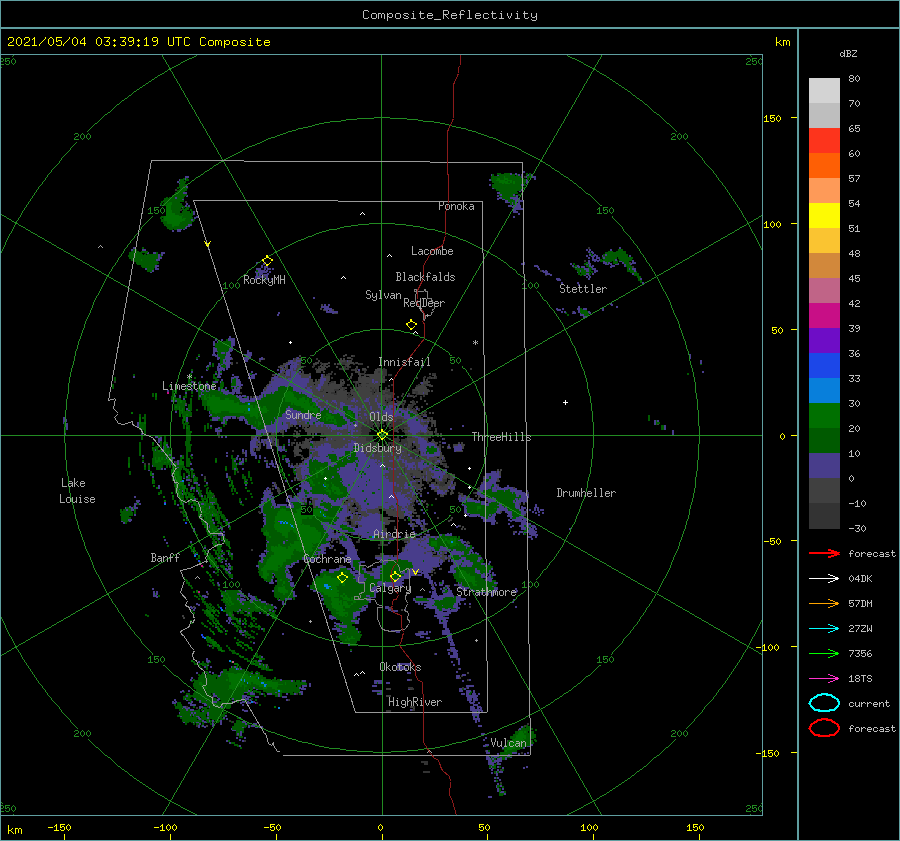Click the Olds label on map
900x841 pixels.
click(381, 417)
